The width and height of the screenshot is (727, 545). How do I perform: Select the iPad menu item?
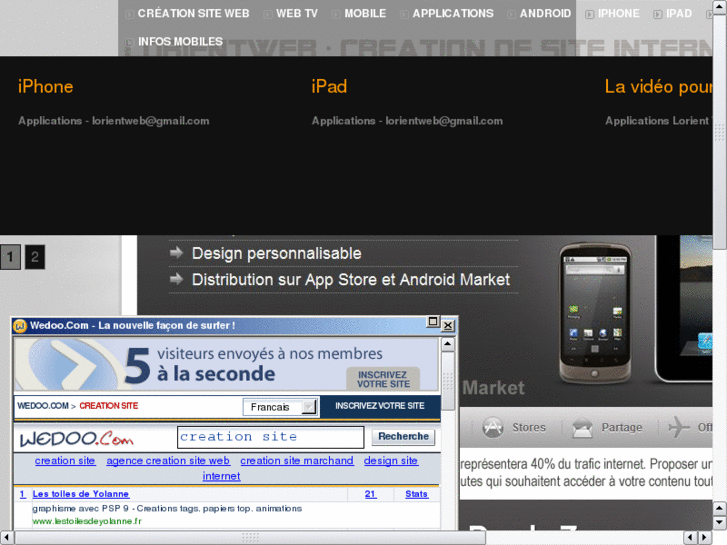[x=679, y=13]
